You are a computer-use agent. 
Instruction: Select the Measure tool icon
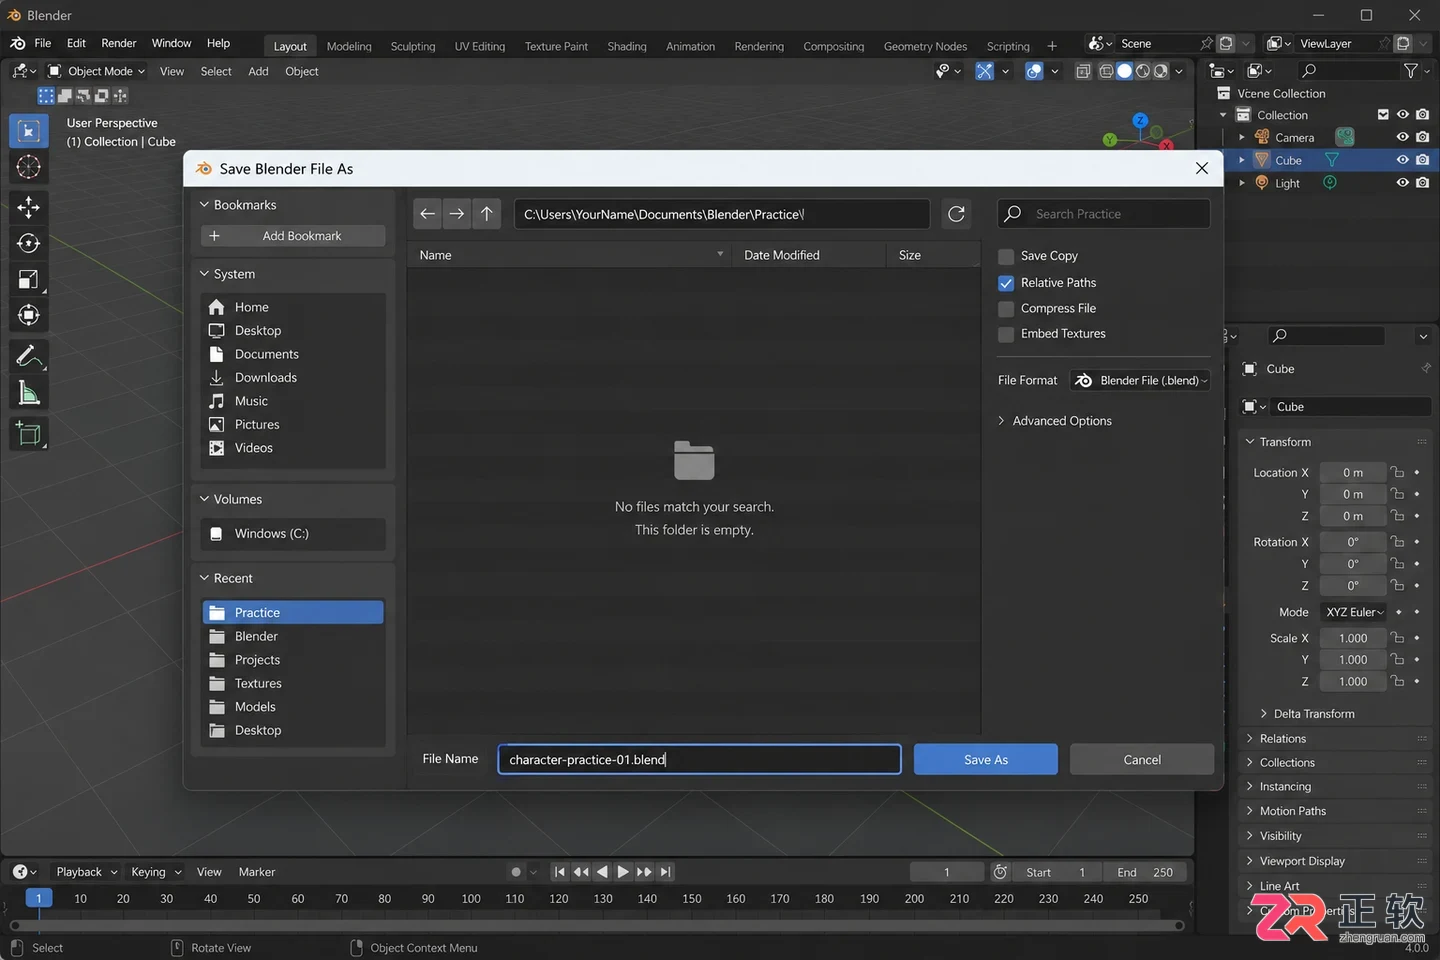(x=29, y=393)
